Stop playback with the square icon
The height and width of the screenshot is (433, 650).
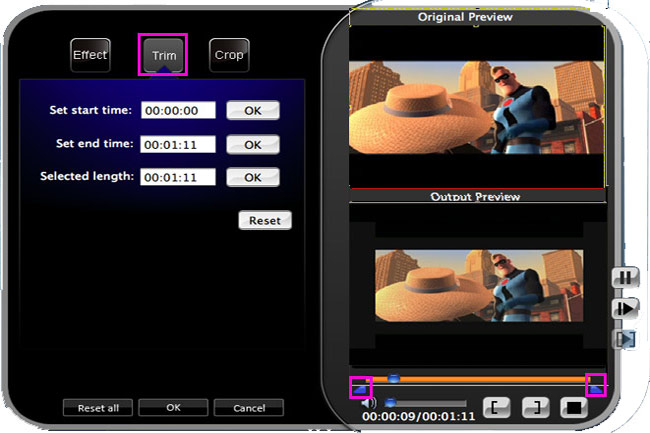574,408
